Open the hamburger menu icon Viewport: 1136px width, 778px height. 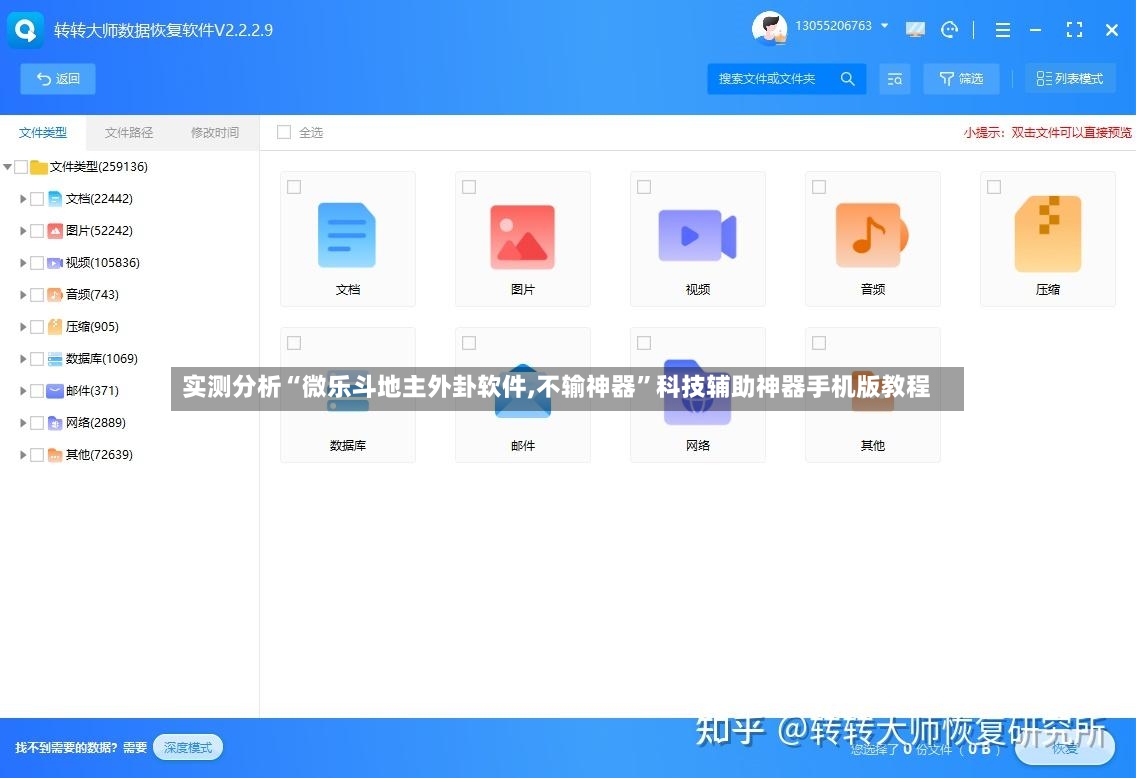click(x=1003, y=30)
